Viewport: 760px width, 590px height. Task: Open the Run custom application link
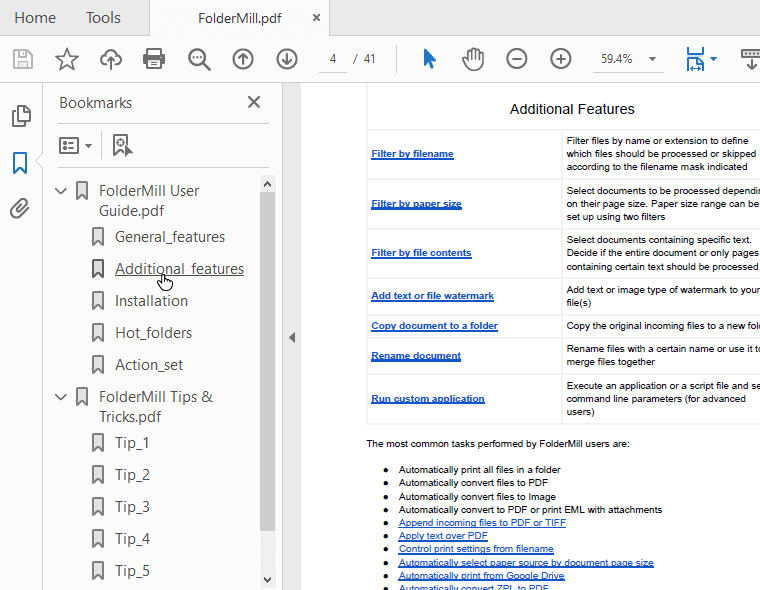click(428, 399)
